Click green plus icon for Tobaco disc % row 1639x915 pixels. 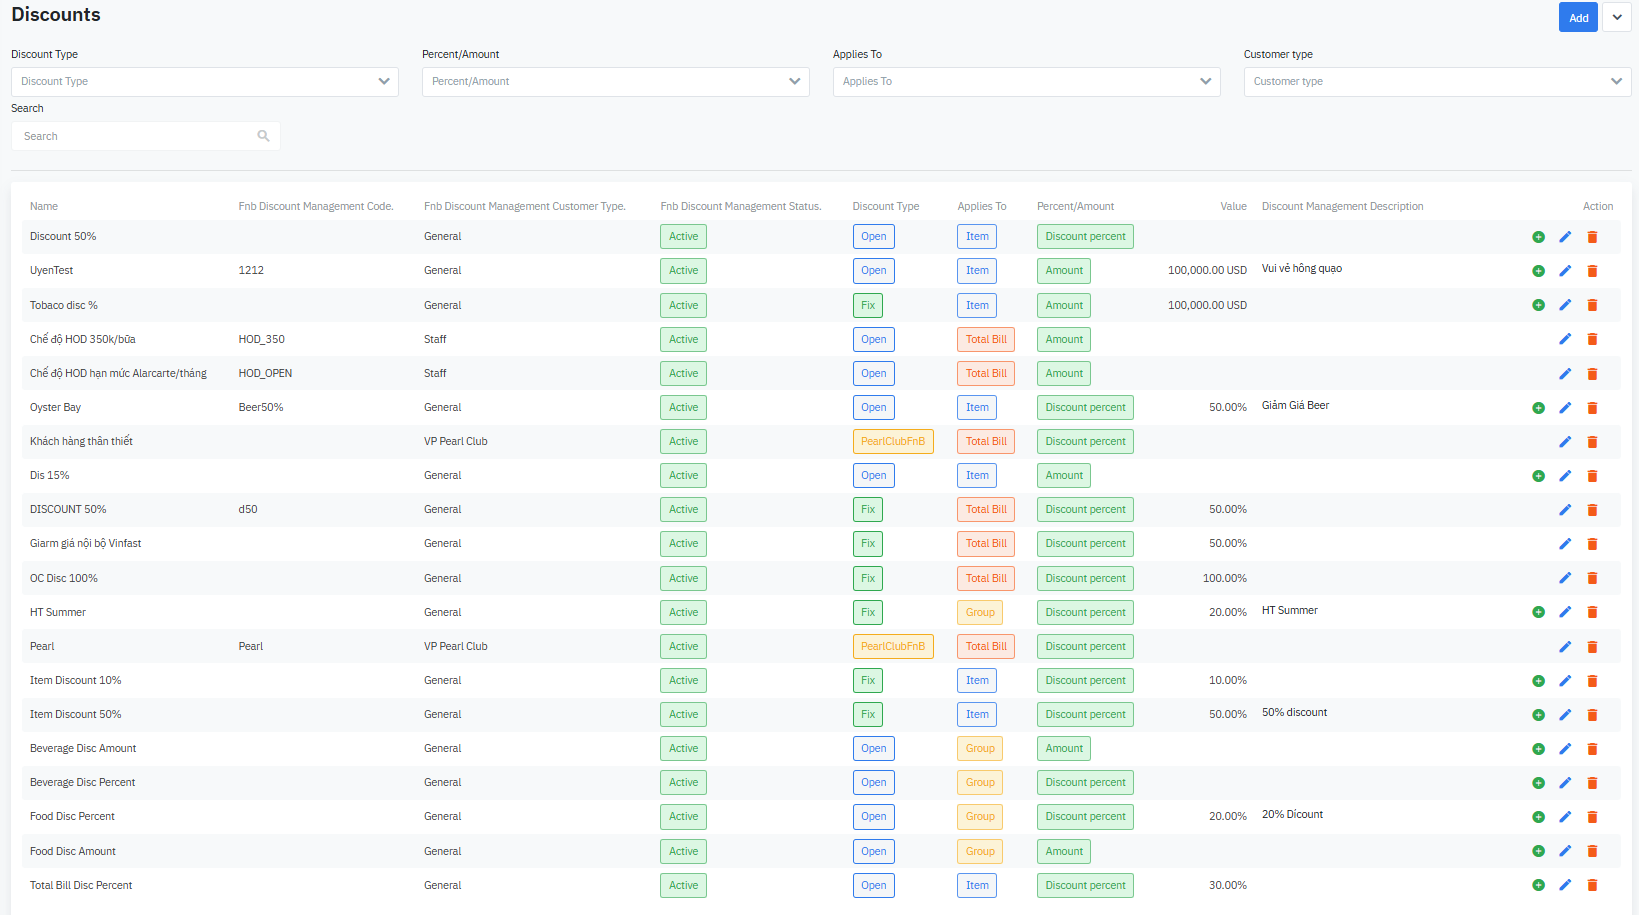click(x=1538, y=305)
